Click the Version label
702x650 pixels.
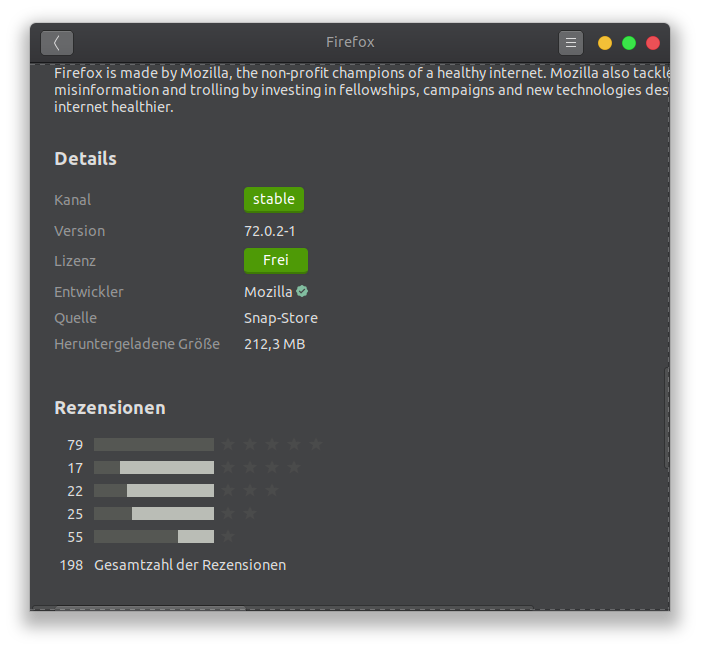point(80,231)
